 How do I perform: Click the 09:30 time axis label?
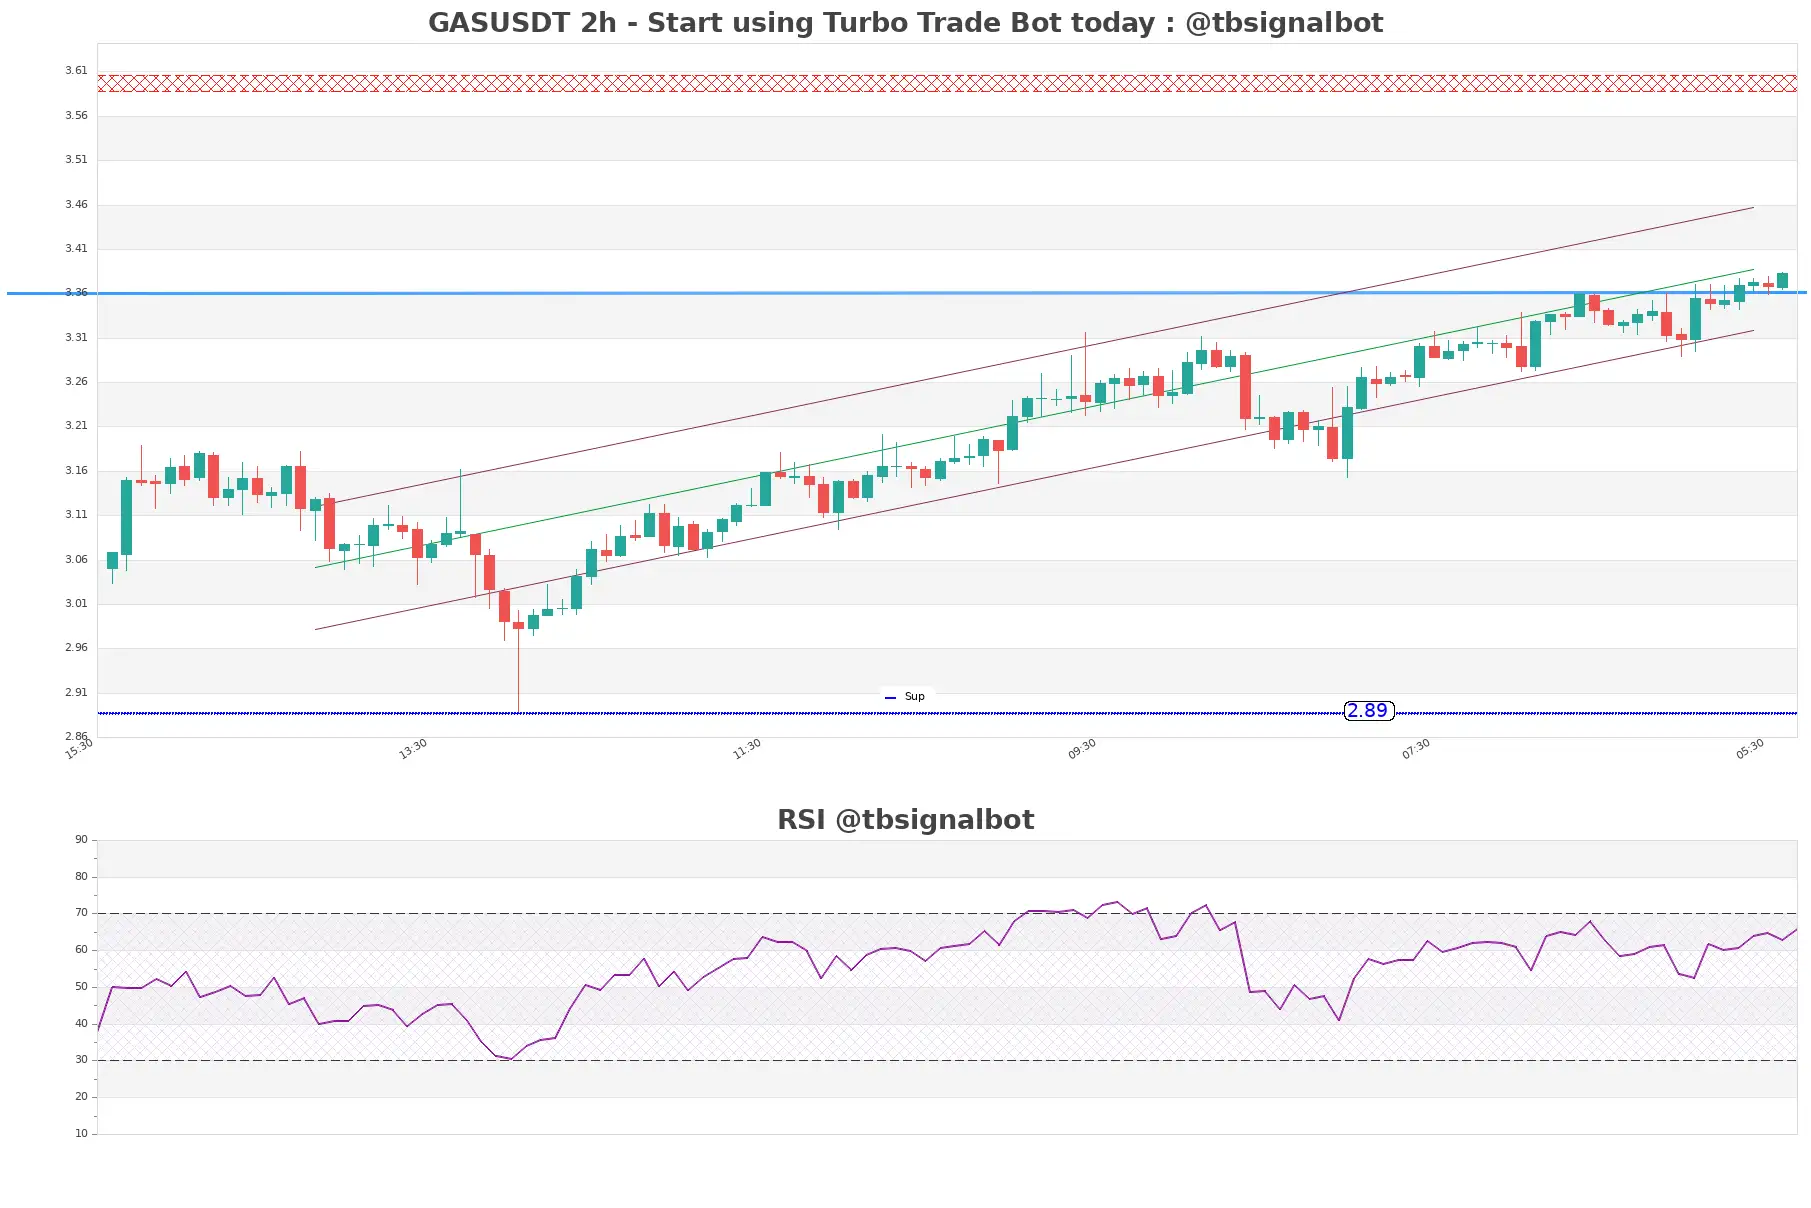[x=1082, y=749]
